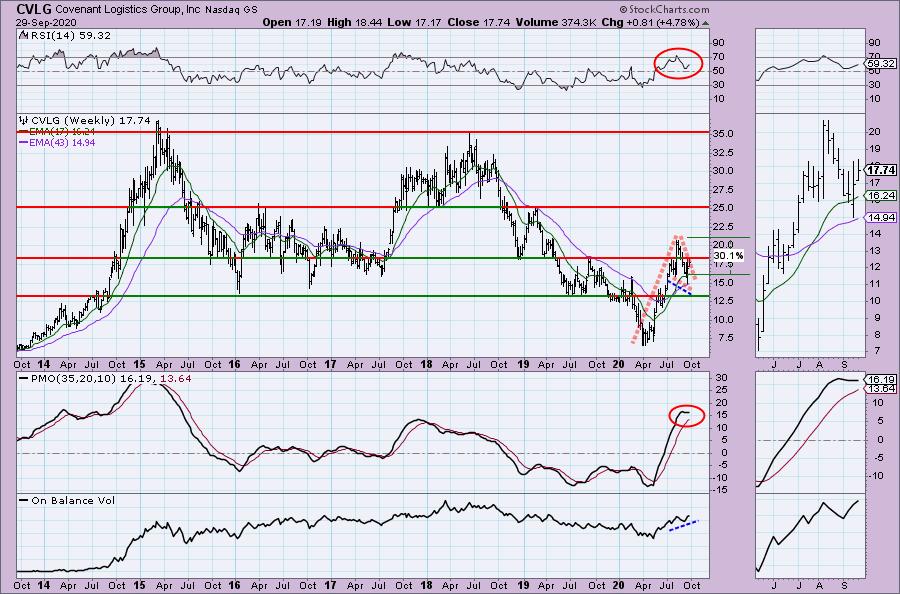The width and height of the screenshot is (900, 594).
Task: Click the Chg +0.81 (+4.78%) value
Action: tap(650, 22)
